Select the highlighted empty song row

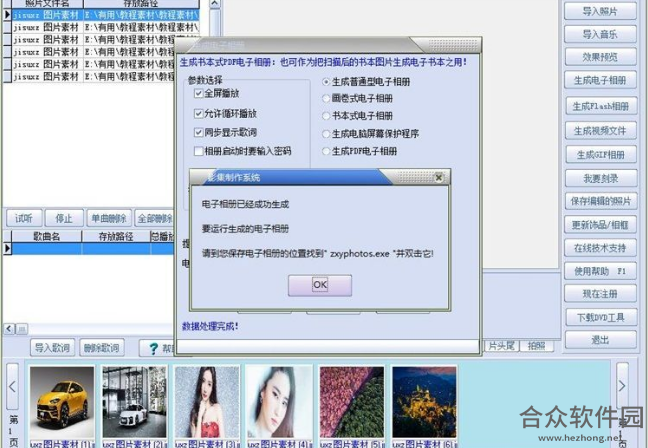coord(93,248)
